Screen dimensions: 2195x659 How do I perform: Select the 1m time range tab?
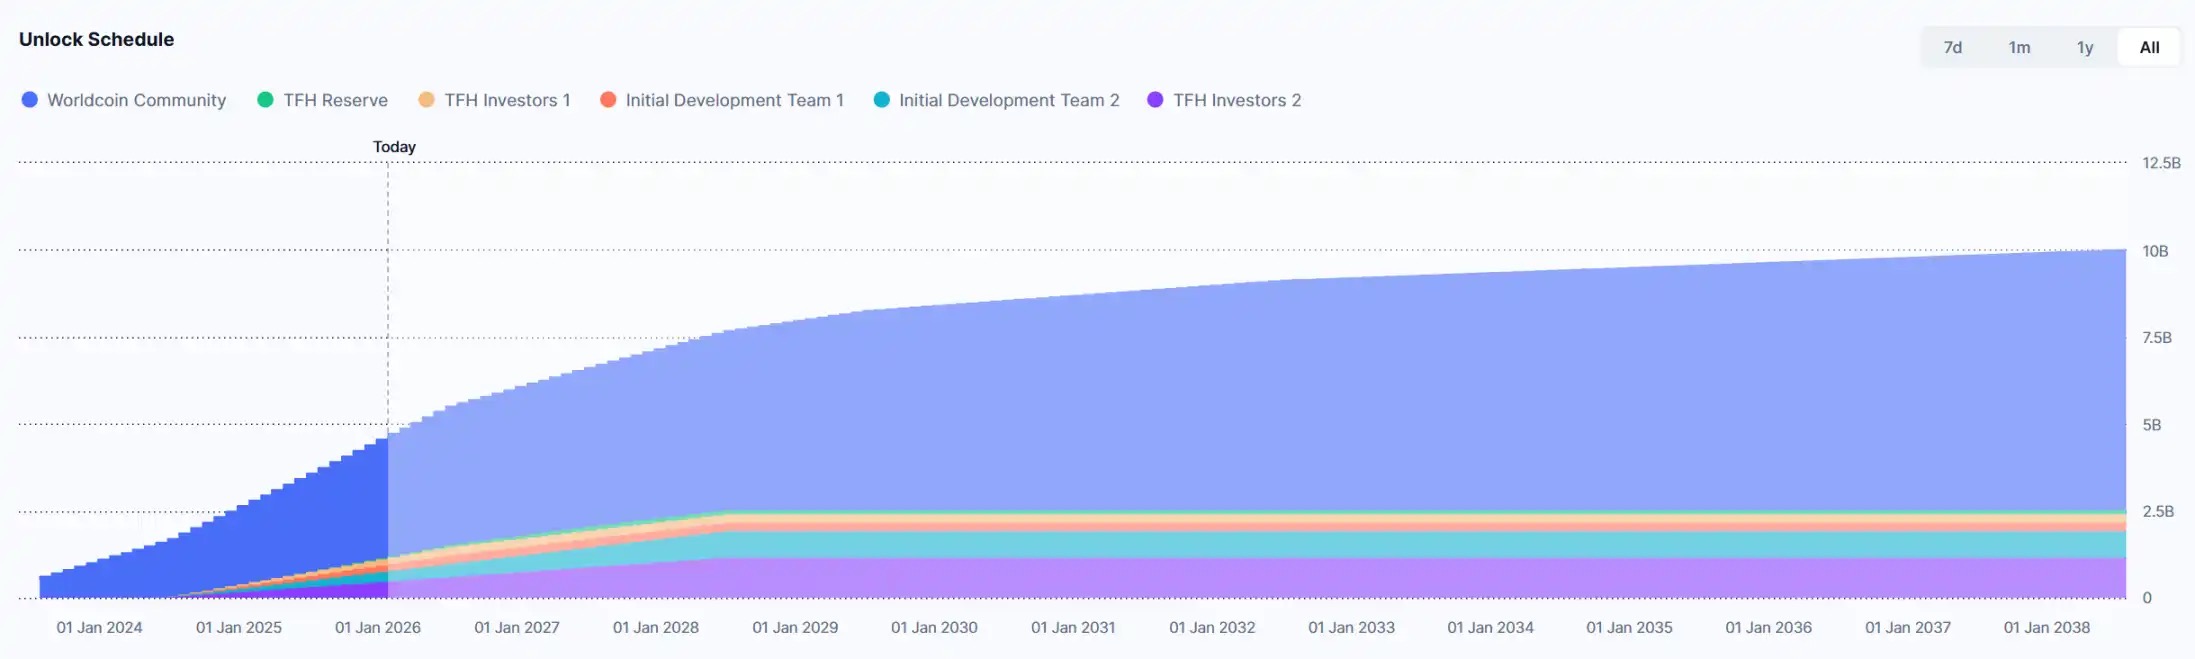(x=2019, y=47)
